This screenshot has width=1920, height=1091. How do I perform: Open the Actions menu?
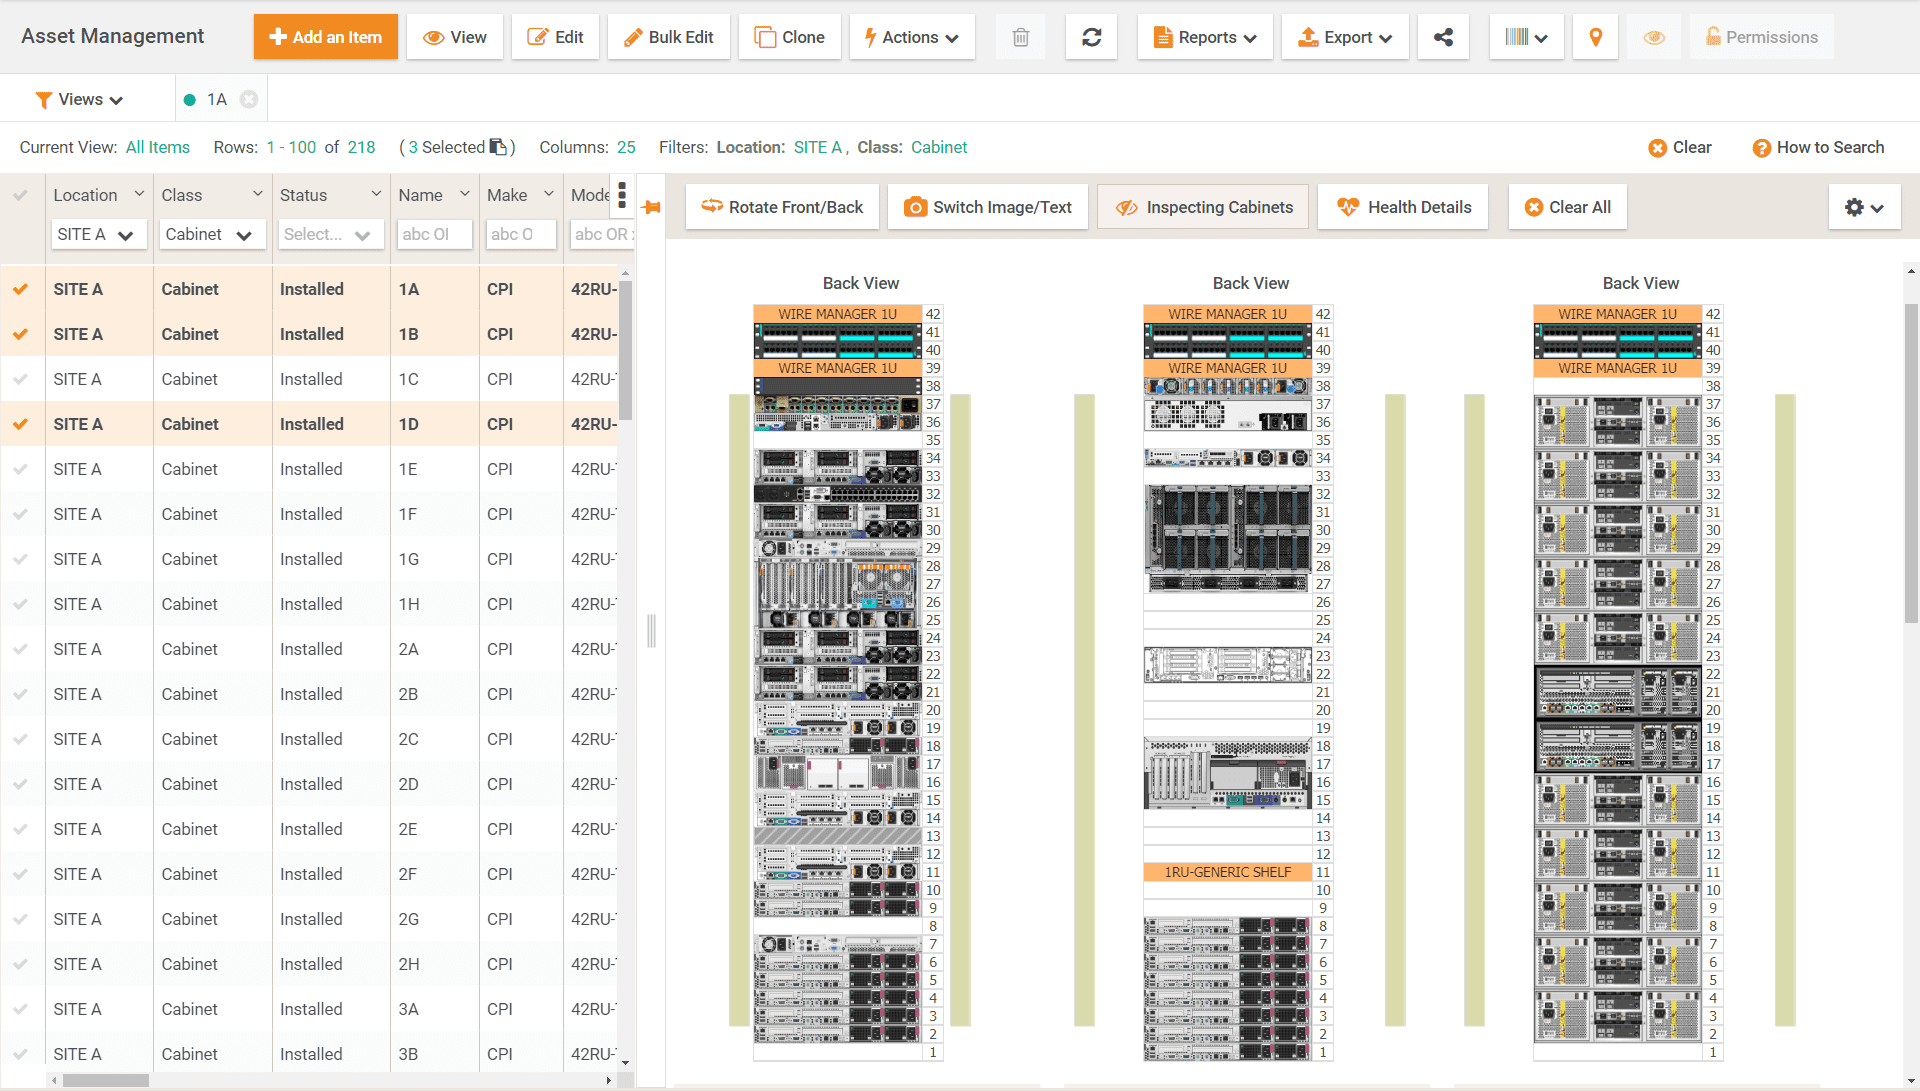(911, 37)
